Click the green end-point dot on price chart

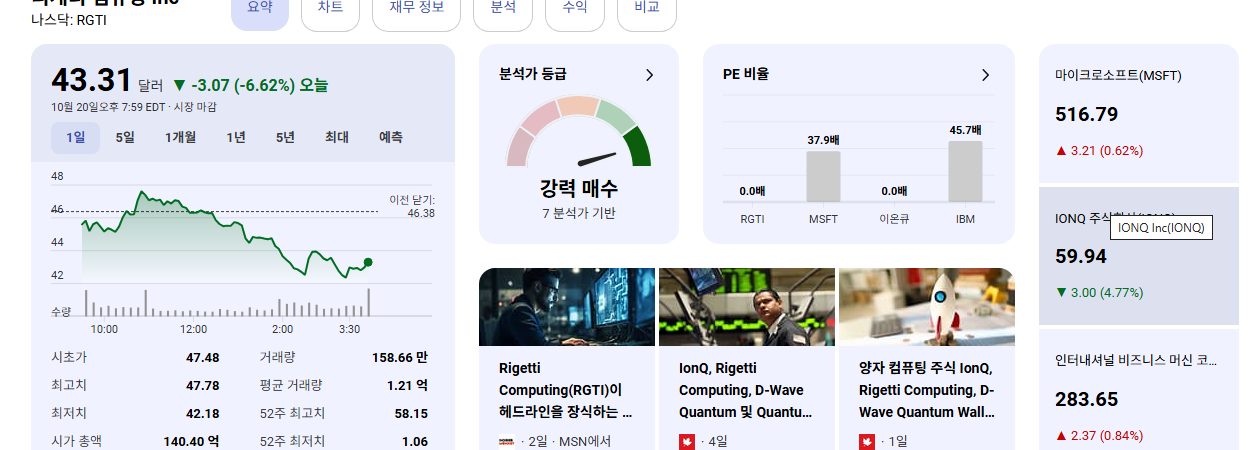pyautogui.click(x=368, y=262)
